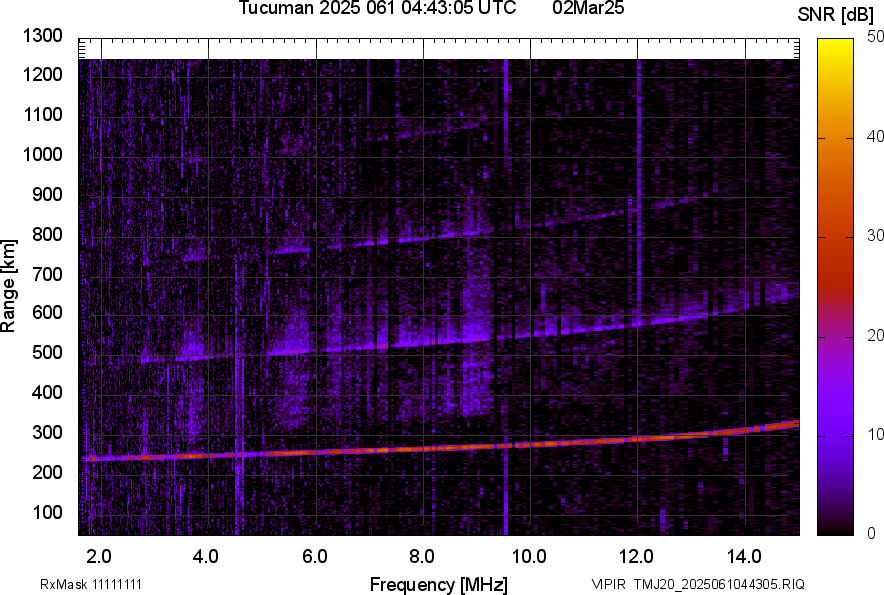Click the plot title 'Tucuman 2025 061 04:43:05 UTC'

377,9
